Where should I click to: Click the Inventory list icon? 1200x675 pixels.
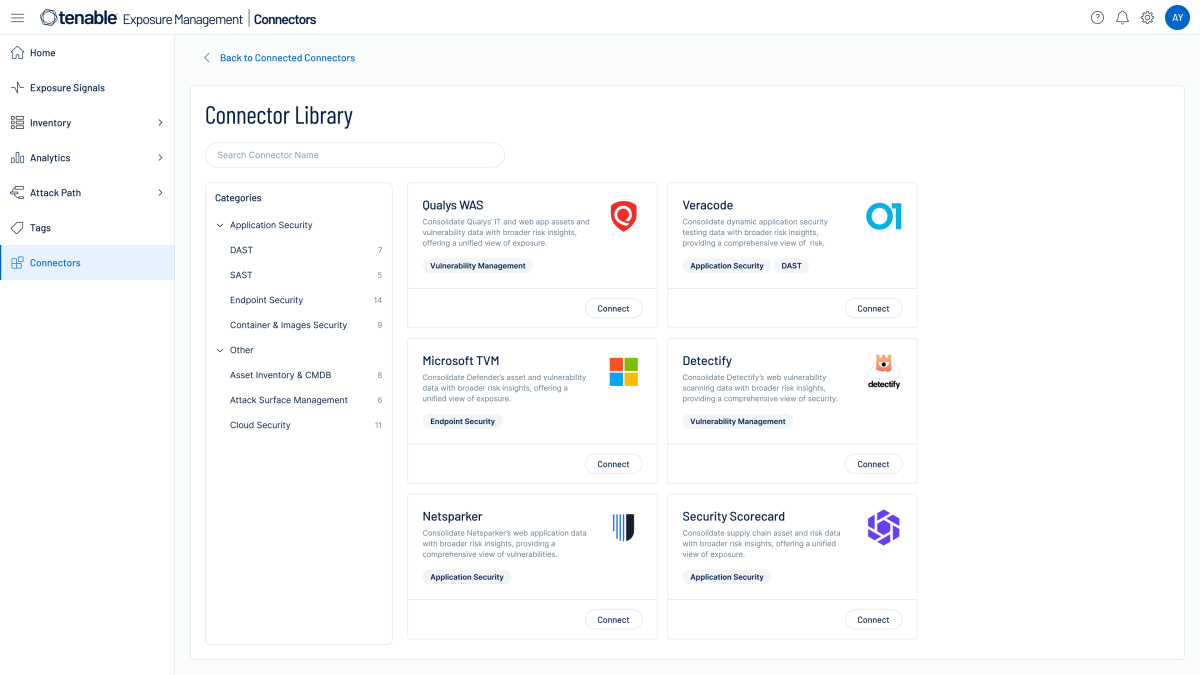click(17, 123)
